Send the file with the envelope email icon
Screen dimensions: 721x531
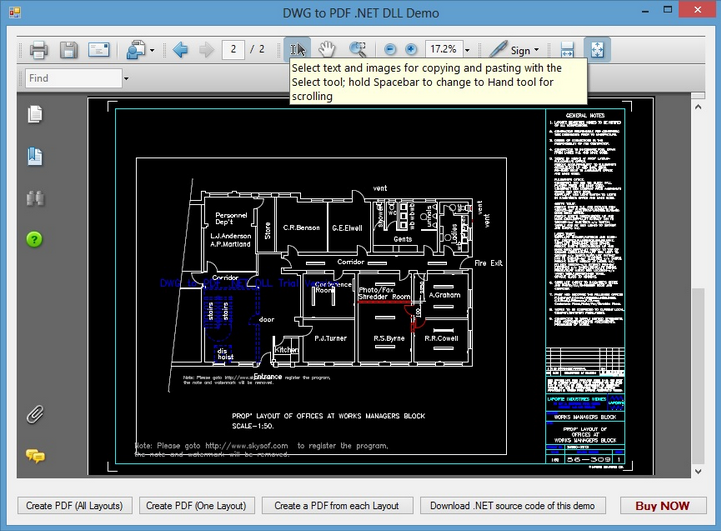tap(99, 50)
